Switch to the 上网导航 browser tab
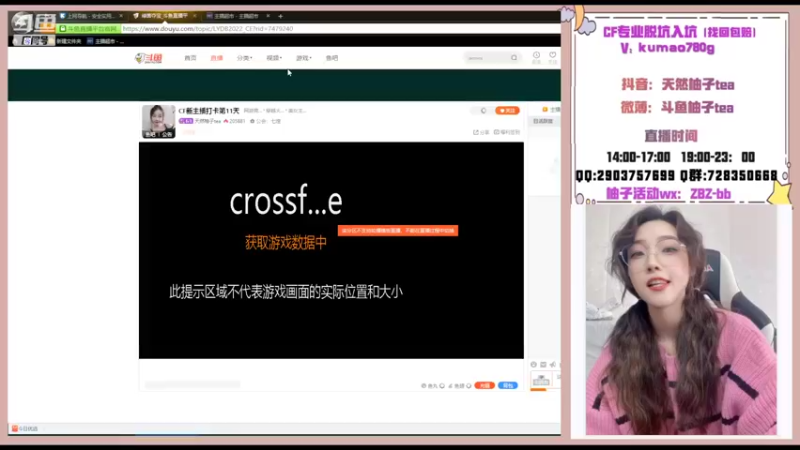 point(90,16)
